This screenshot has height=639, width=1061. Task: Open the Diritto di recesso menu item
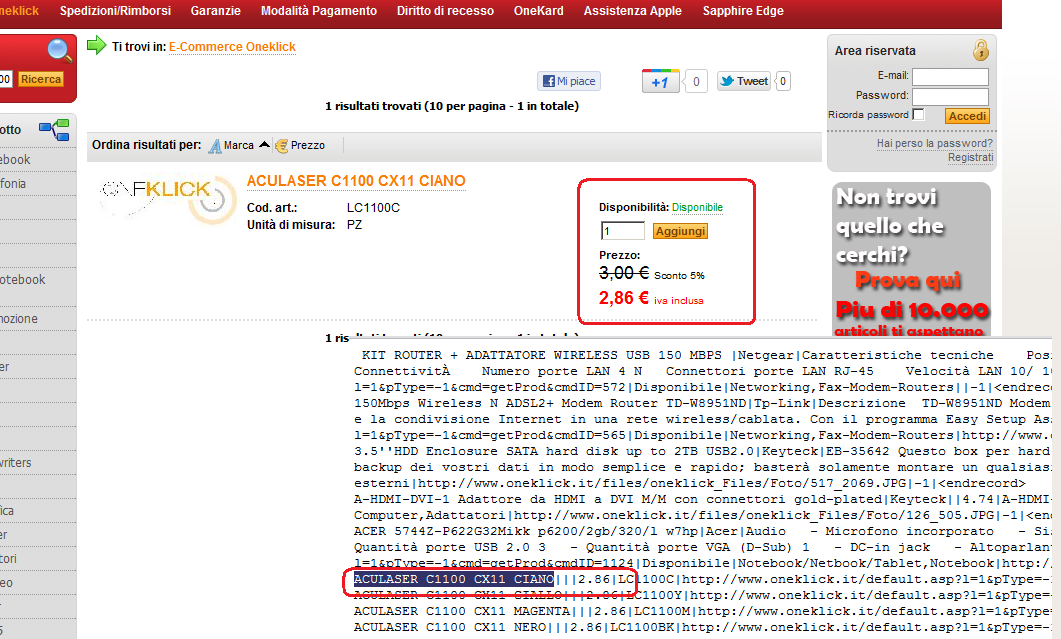(445, 11)
